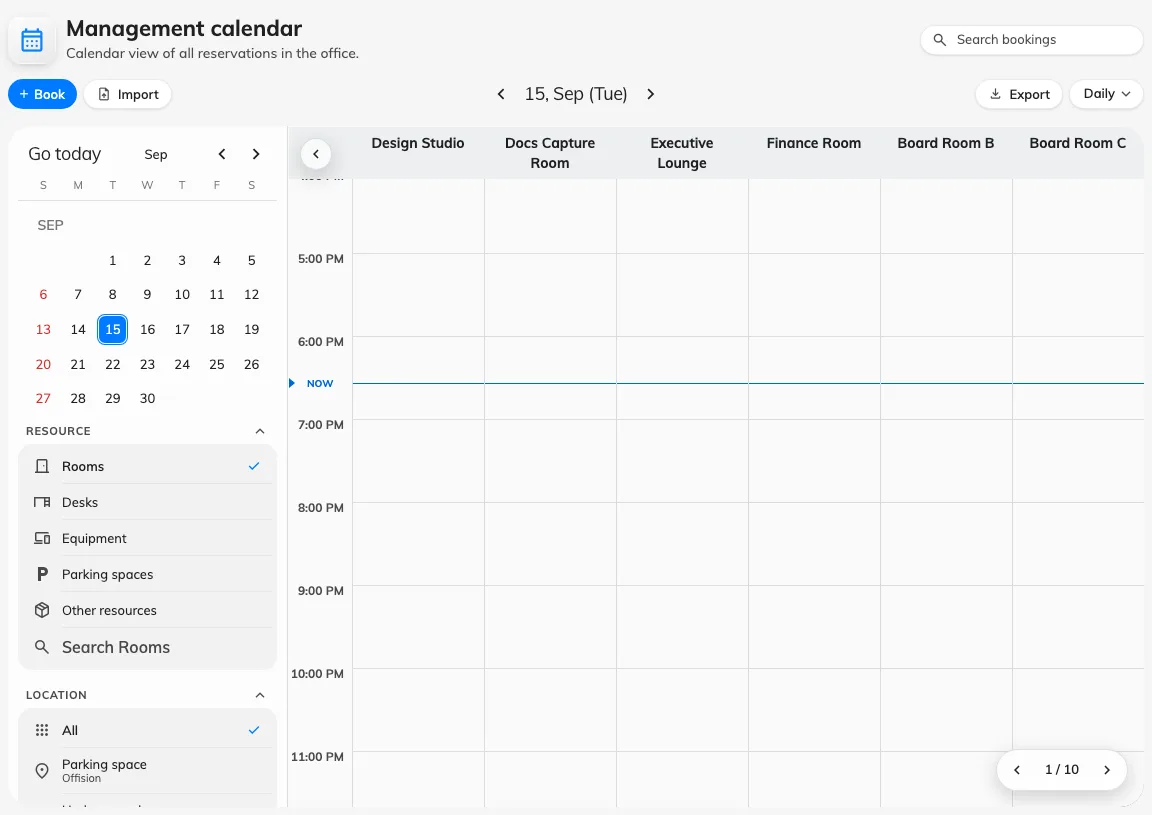Click the Executive Lounge column header
Screen dimensions: 1152x815
point(682,153)
